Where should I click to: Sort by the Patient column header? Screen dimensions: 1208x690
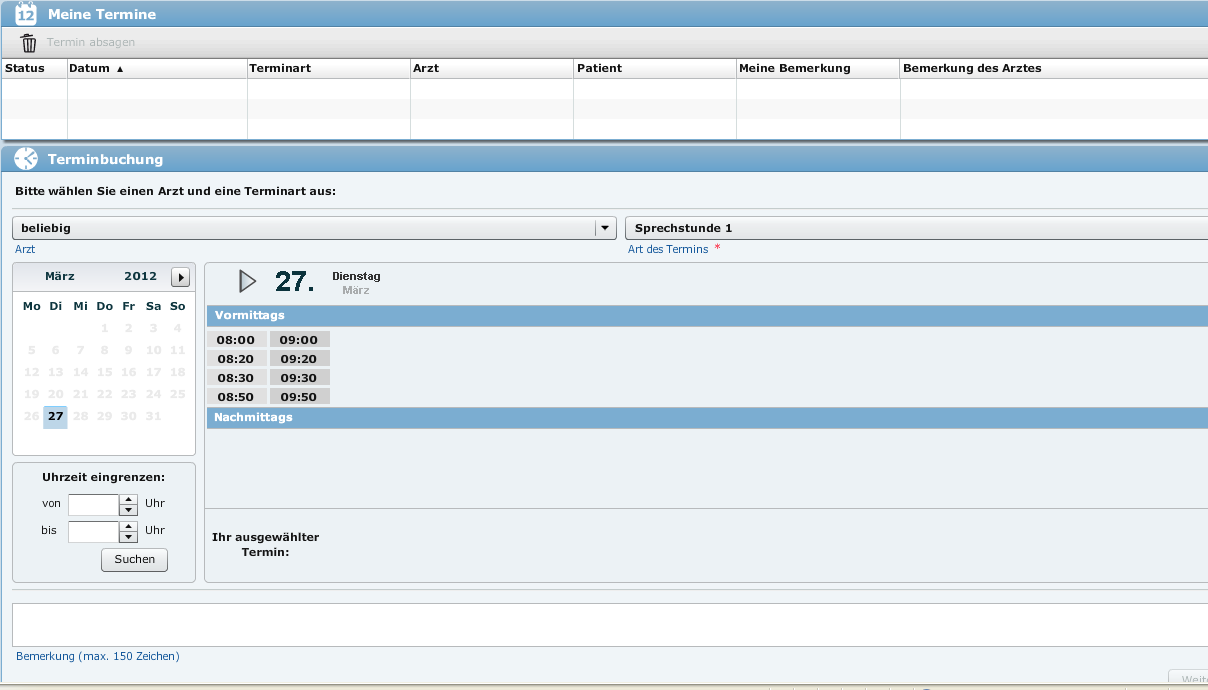pos(655,68)
